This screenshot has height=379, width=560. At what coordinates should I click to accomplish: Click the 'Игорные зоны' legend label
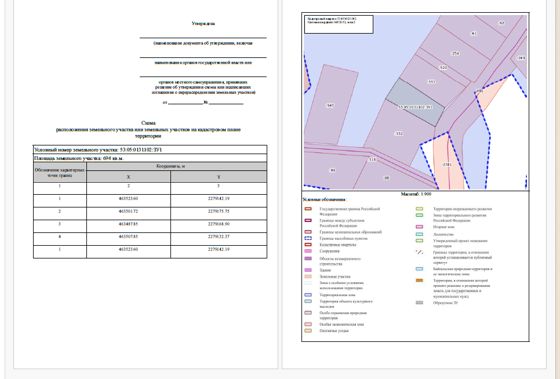(444, 227)
